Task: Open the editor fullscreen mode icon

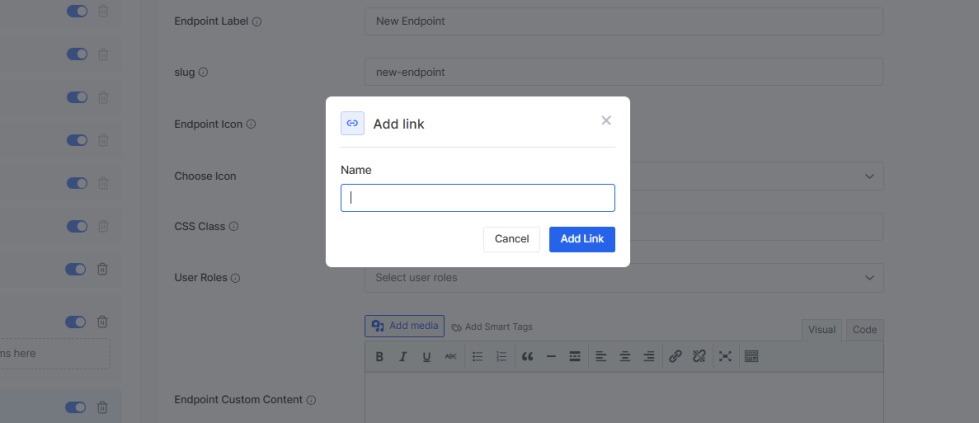Action: coord(725,357)
